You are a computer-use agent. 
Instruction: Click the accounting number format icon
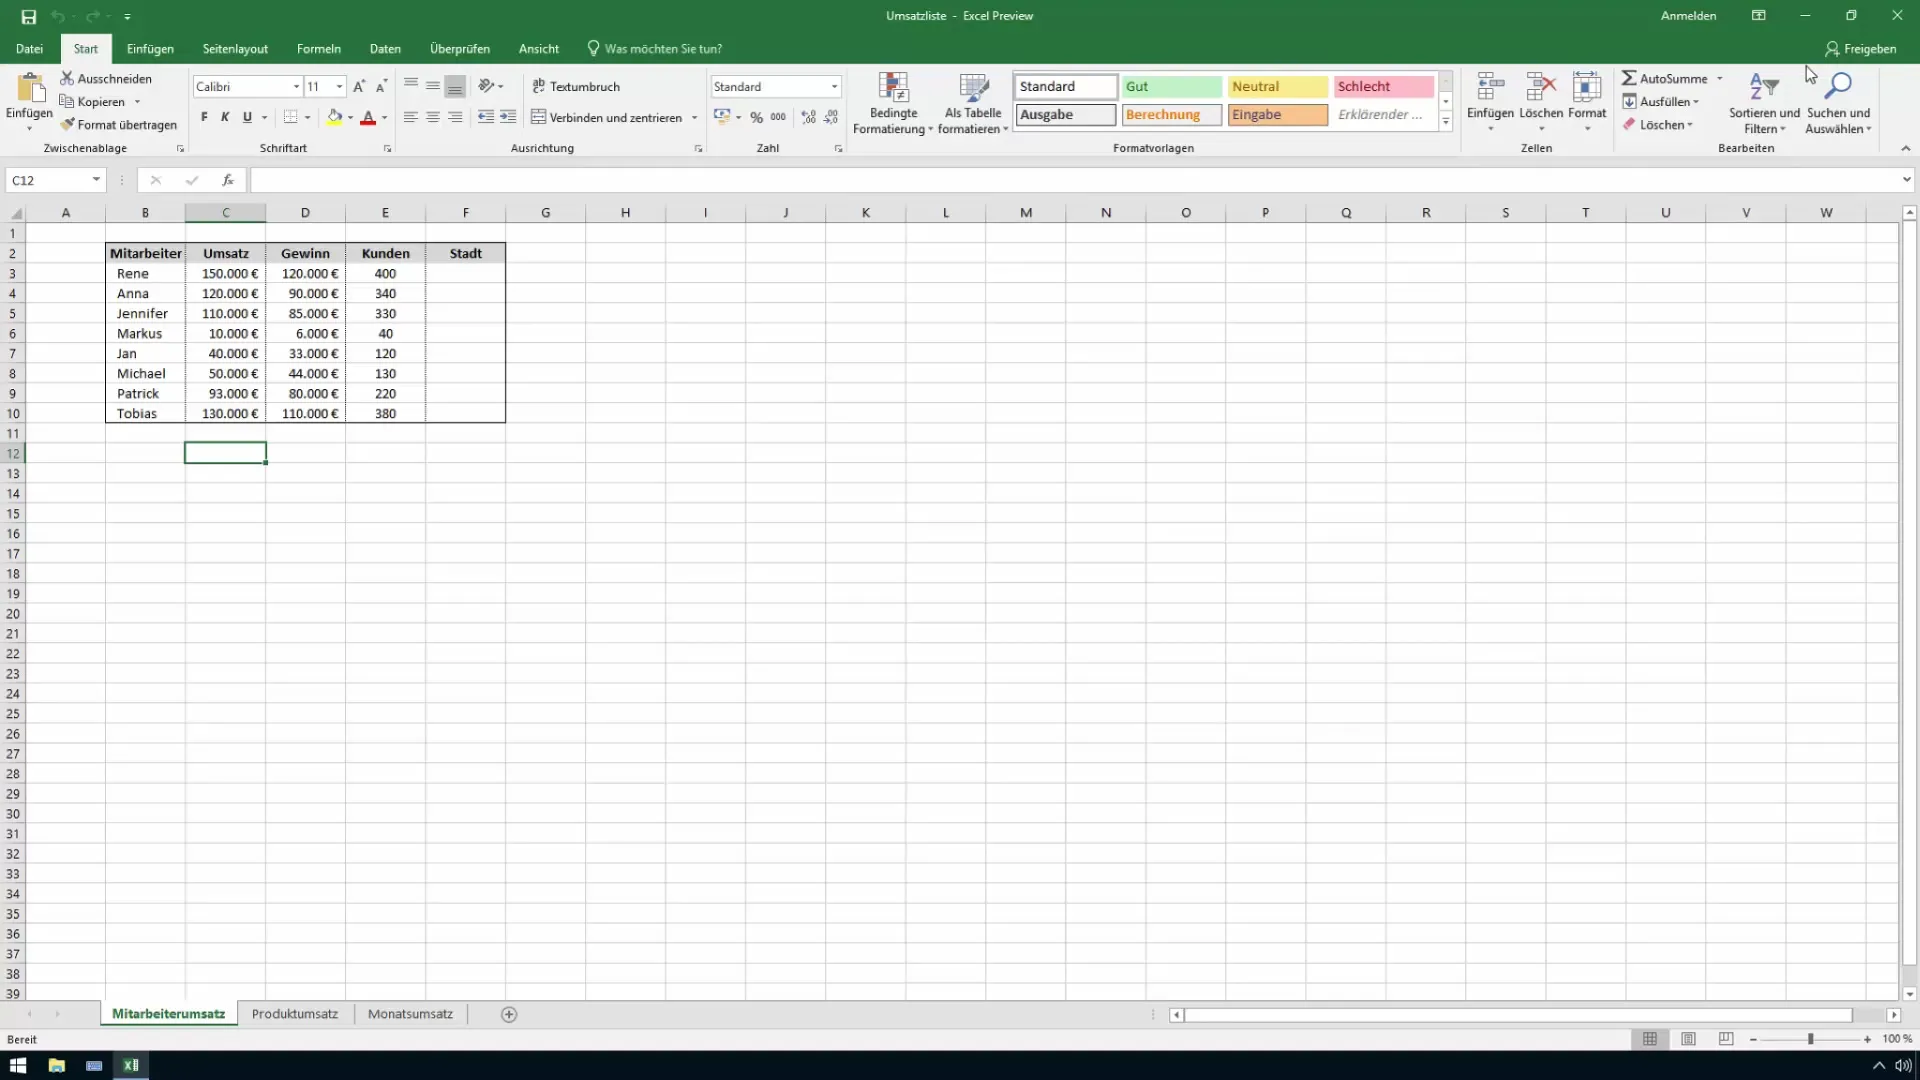pos(722,117)
